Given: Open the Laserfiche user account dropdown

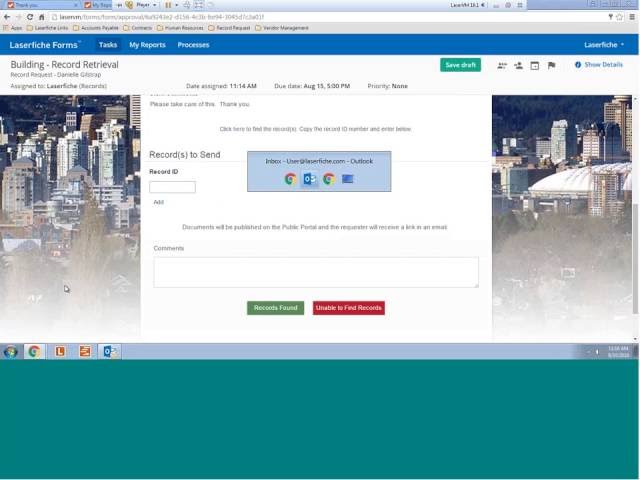Looking at the screenshot, I should [x=604, y=45].
